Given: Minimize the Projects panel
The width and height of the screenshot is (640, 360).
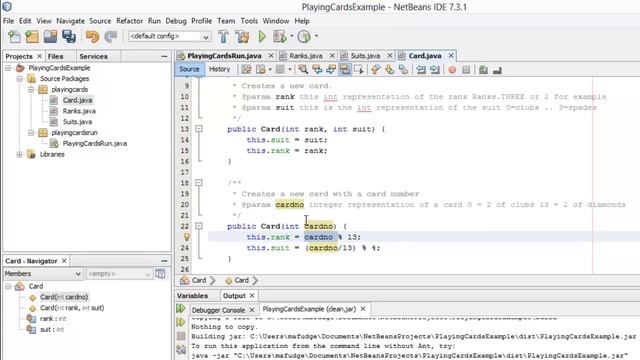Looking at the screenshot, I should (x=164, y=56).
